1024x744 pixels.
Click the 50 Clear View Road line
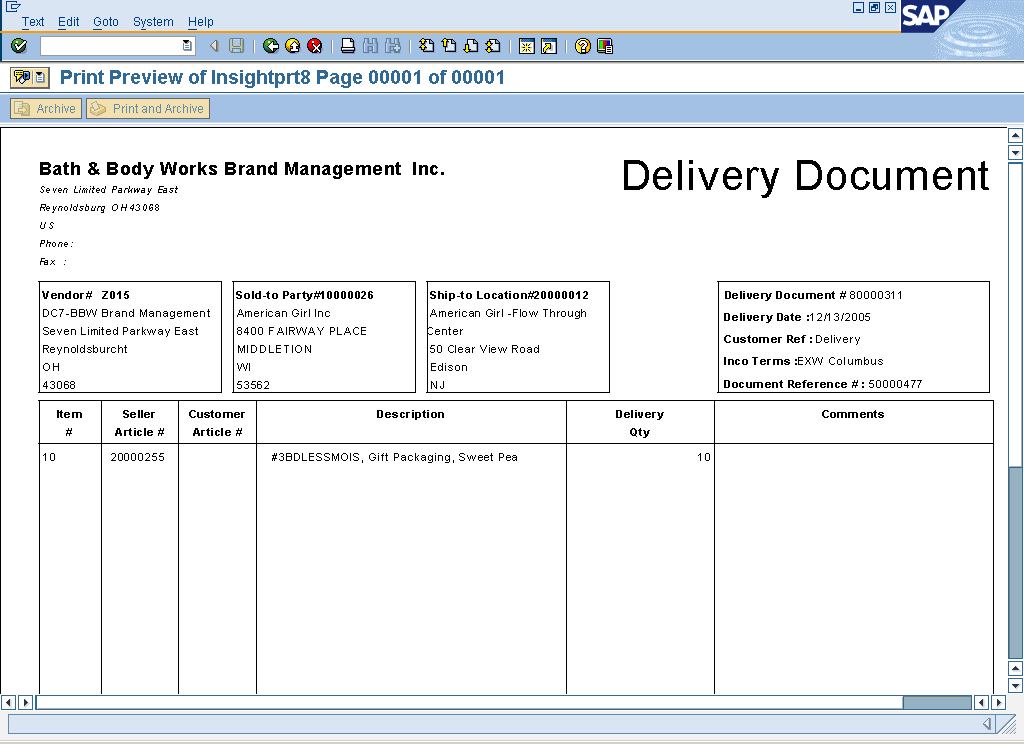485,349
